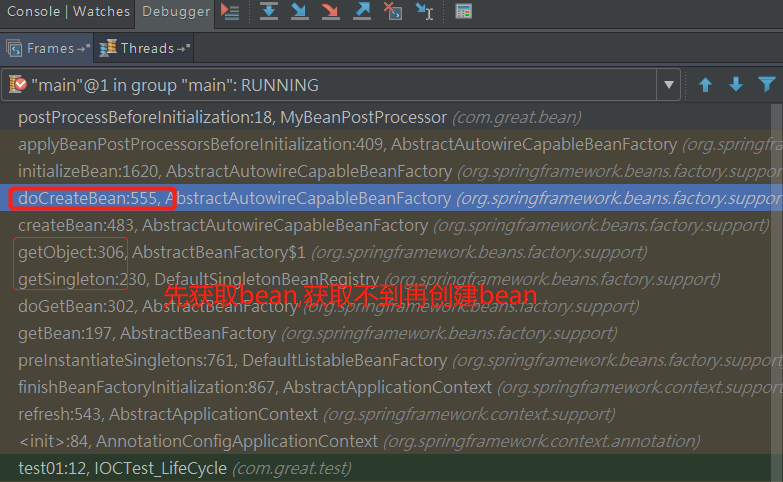Open the Threads tab

point(144,48)
